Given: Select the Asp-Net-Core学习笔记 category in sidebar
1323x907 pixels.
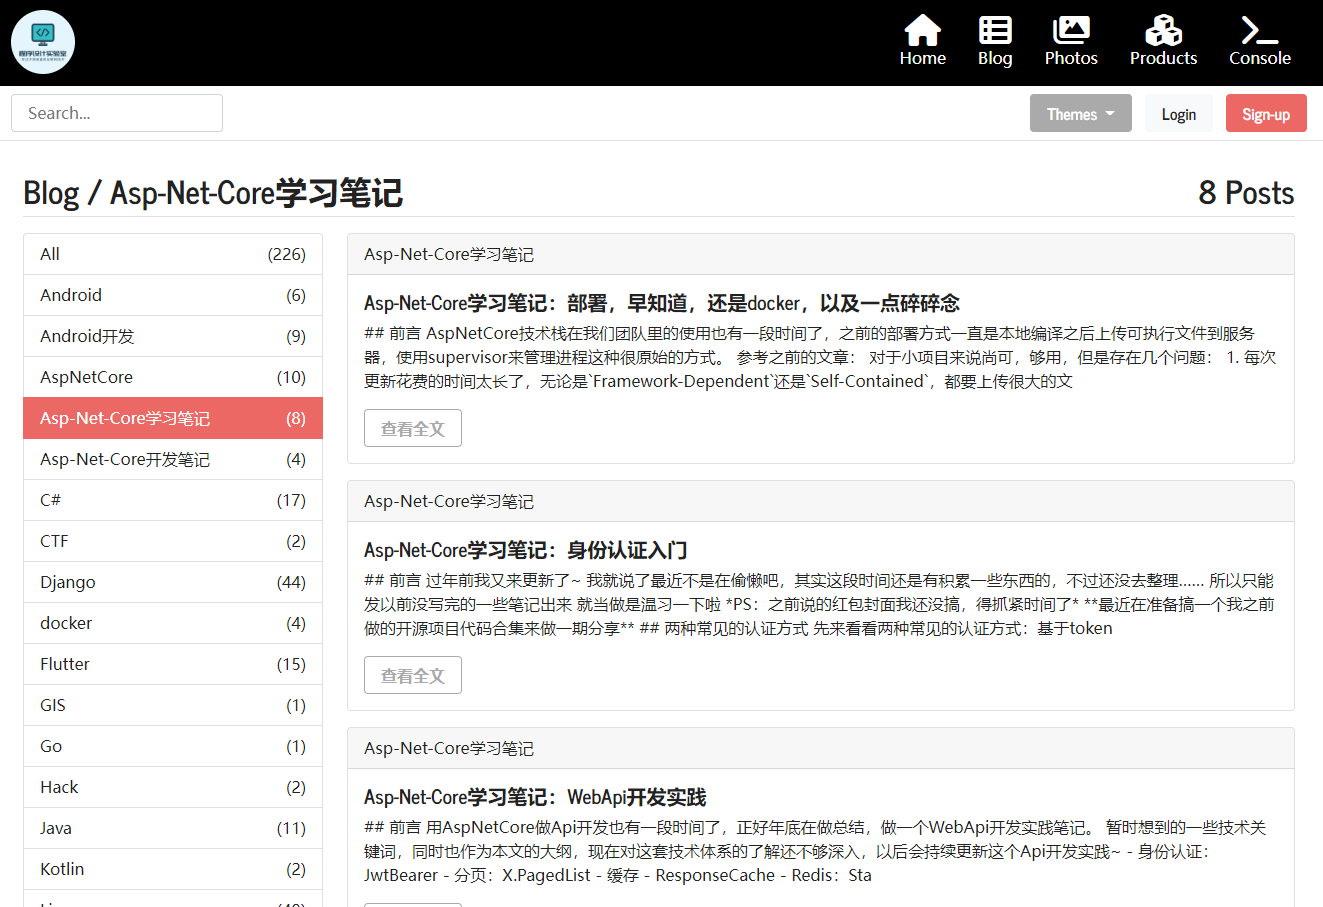Looking at the screenshot, I should pyautogui.click(x=173, y=418).
